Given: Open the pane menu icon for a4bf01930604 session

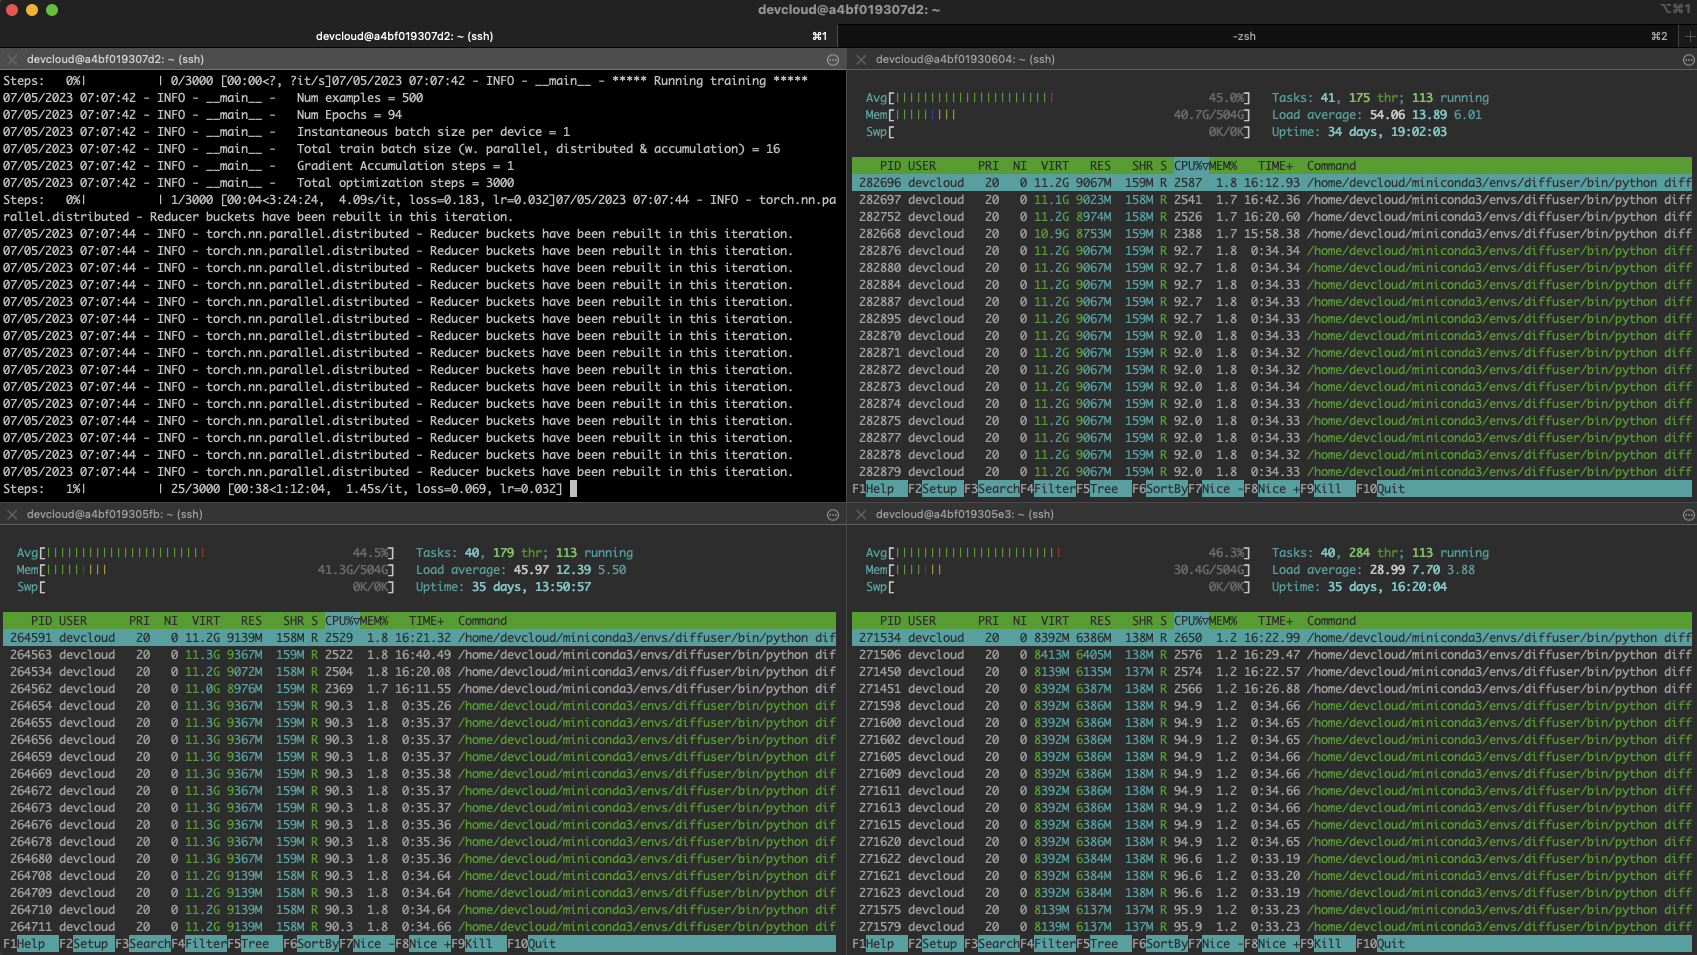Looking at the screenshot, I should click(1689, 60).
